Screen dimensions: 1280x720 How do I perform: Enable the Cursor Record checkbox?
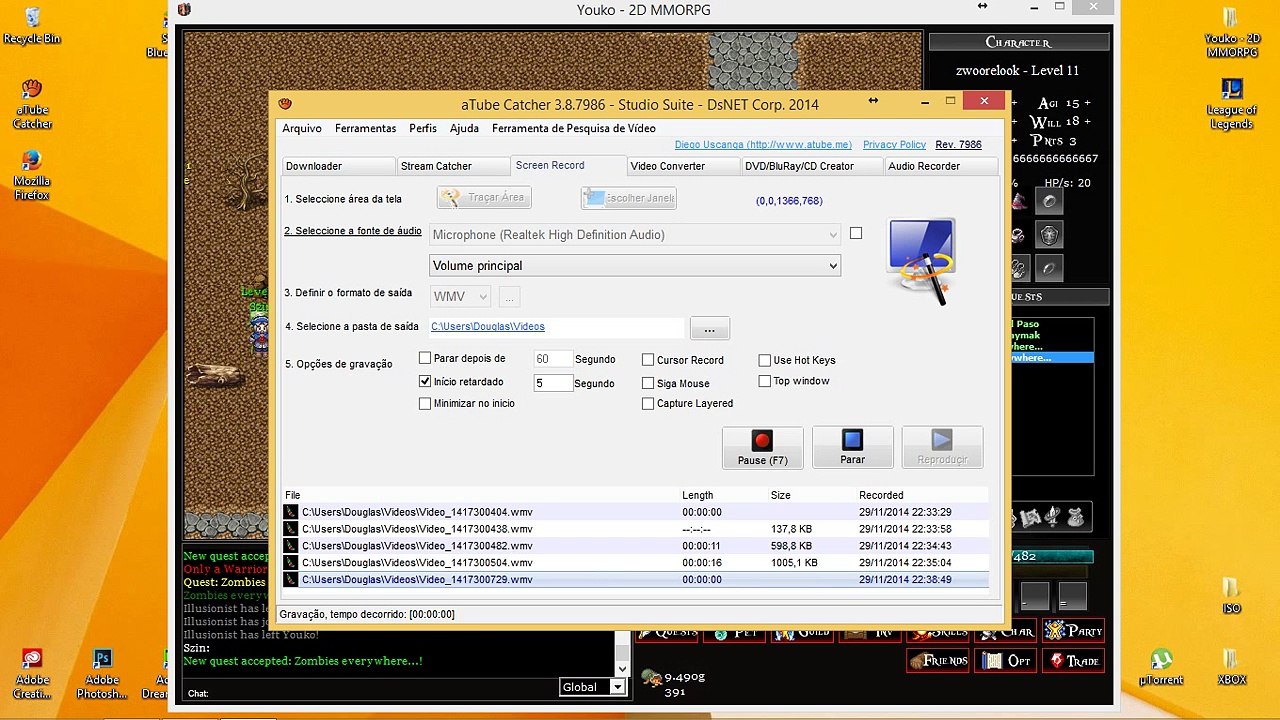pos(648,360)
